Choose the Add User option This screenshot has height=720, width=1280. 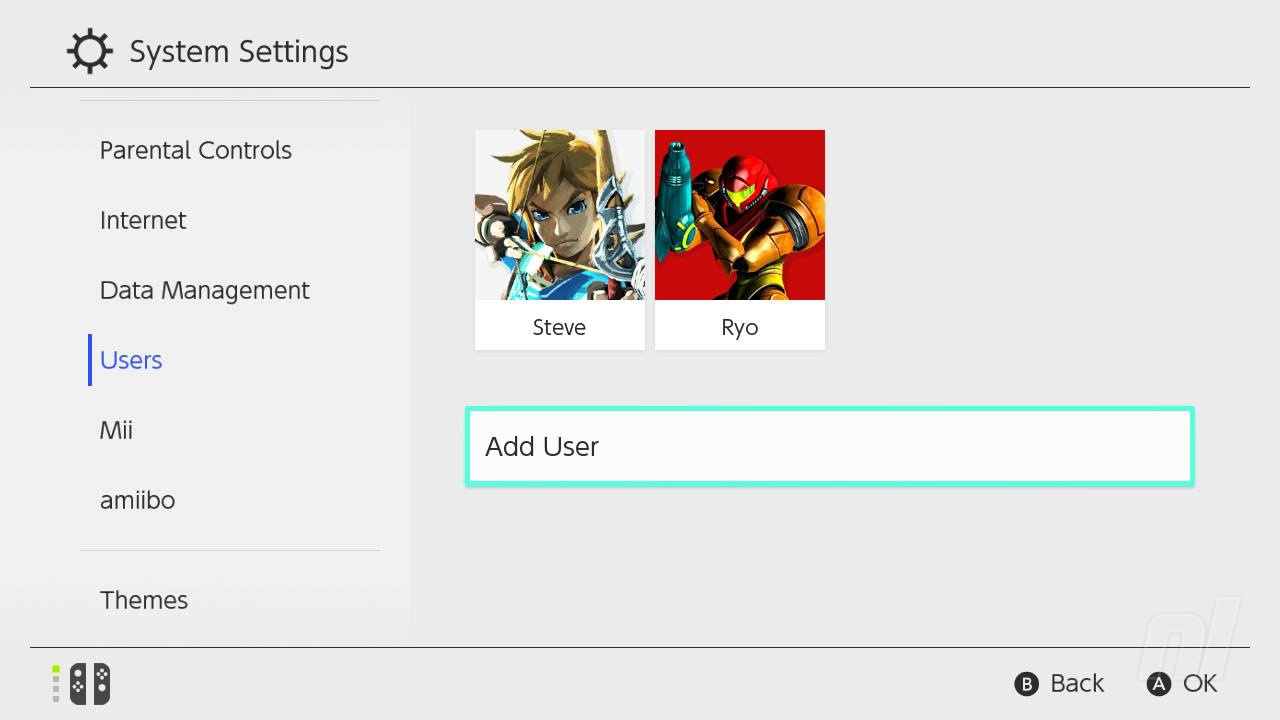(830, 446)
